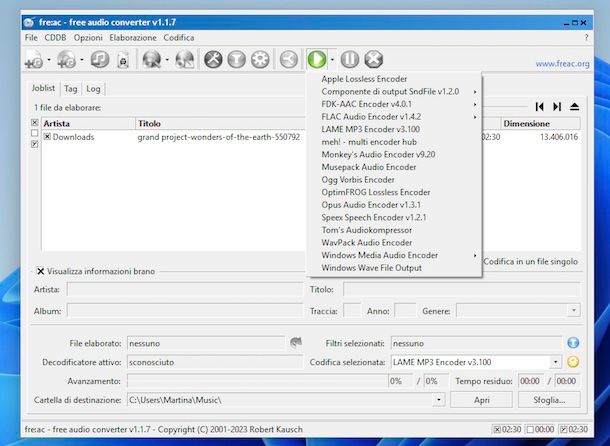Click the last 02:30 checkbox in status bar
The image size is (610, 446).
(563, 430)
